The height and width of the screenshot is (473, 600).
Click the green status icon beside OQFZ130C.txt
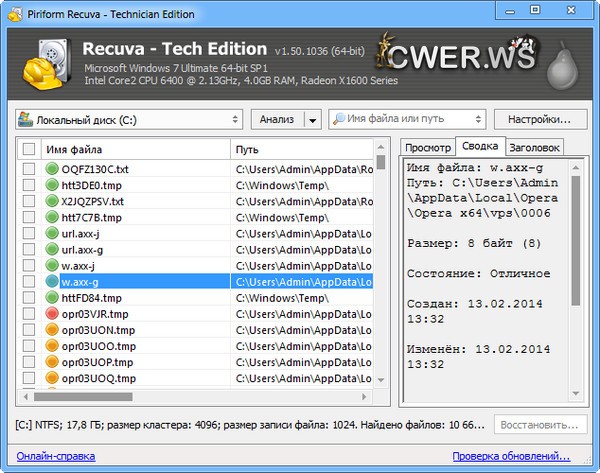click(54, 169)
